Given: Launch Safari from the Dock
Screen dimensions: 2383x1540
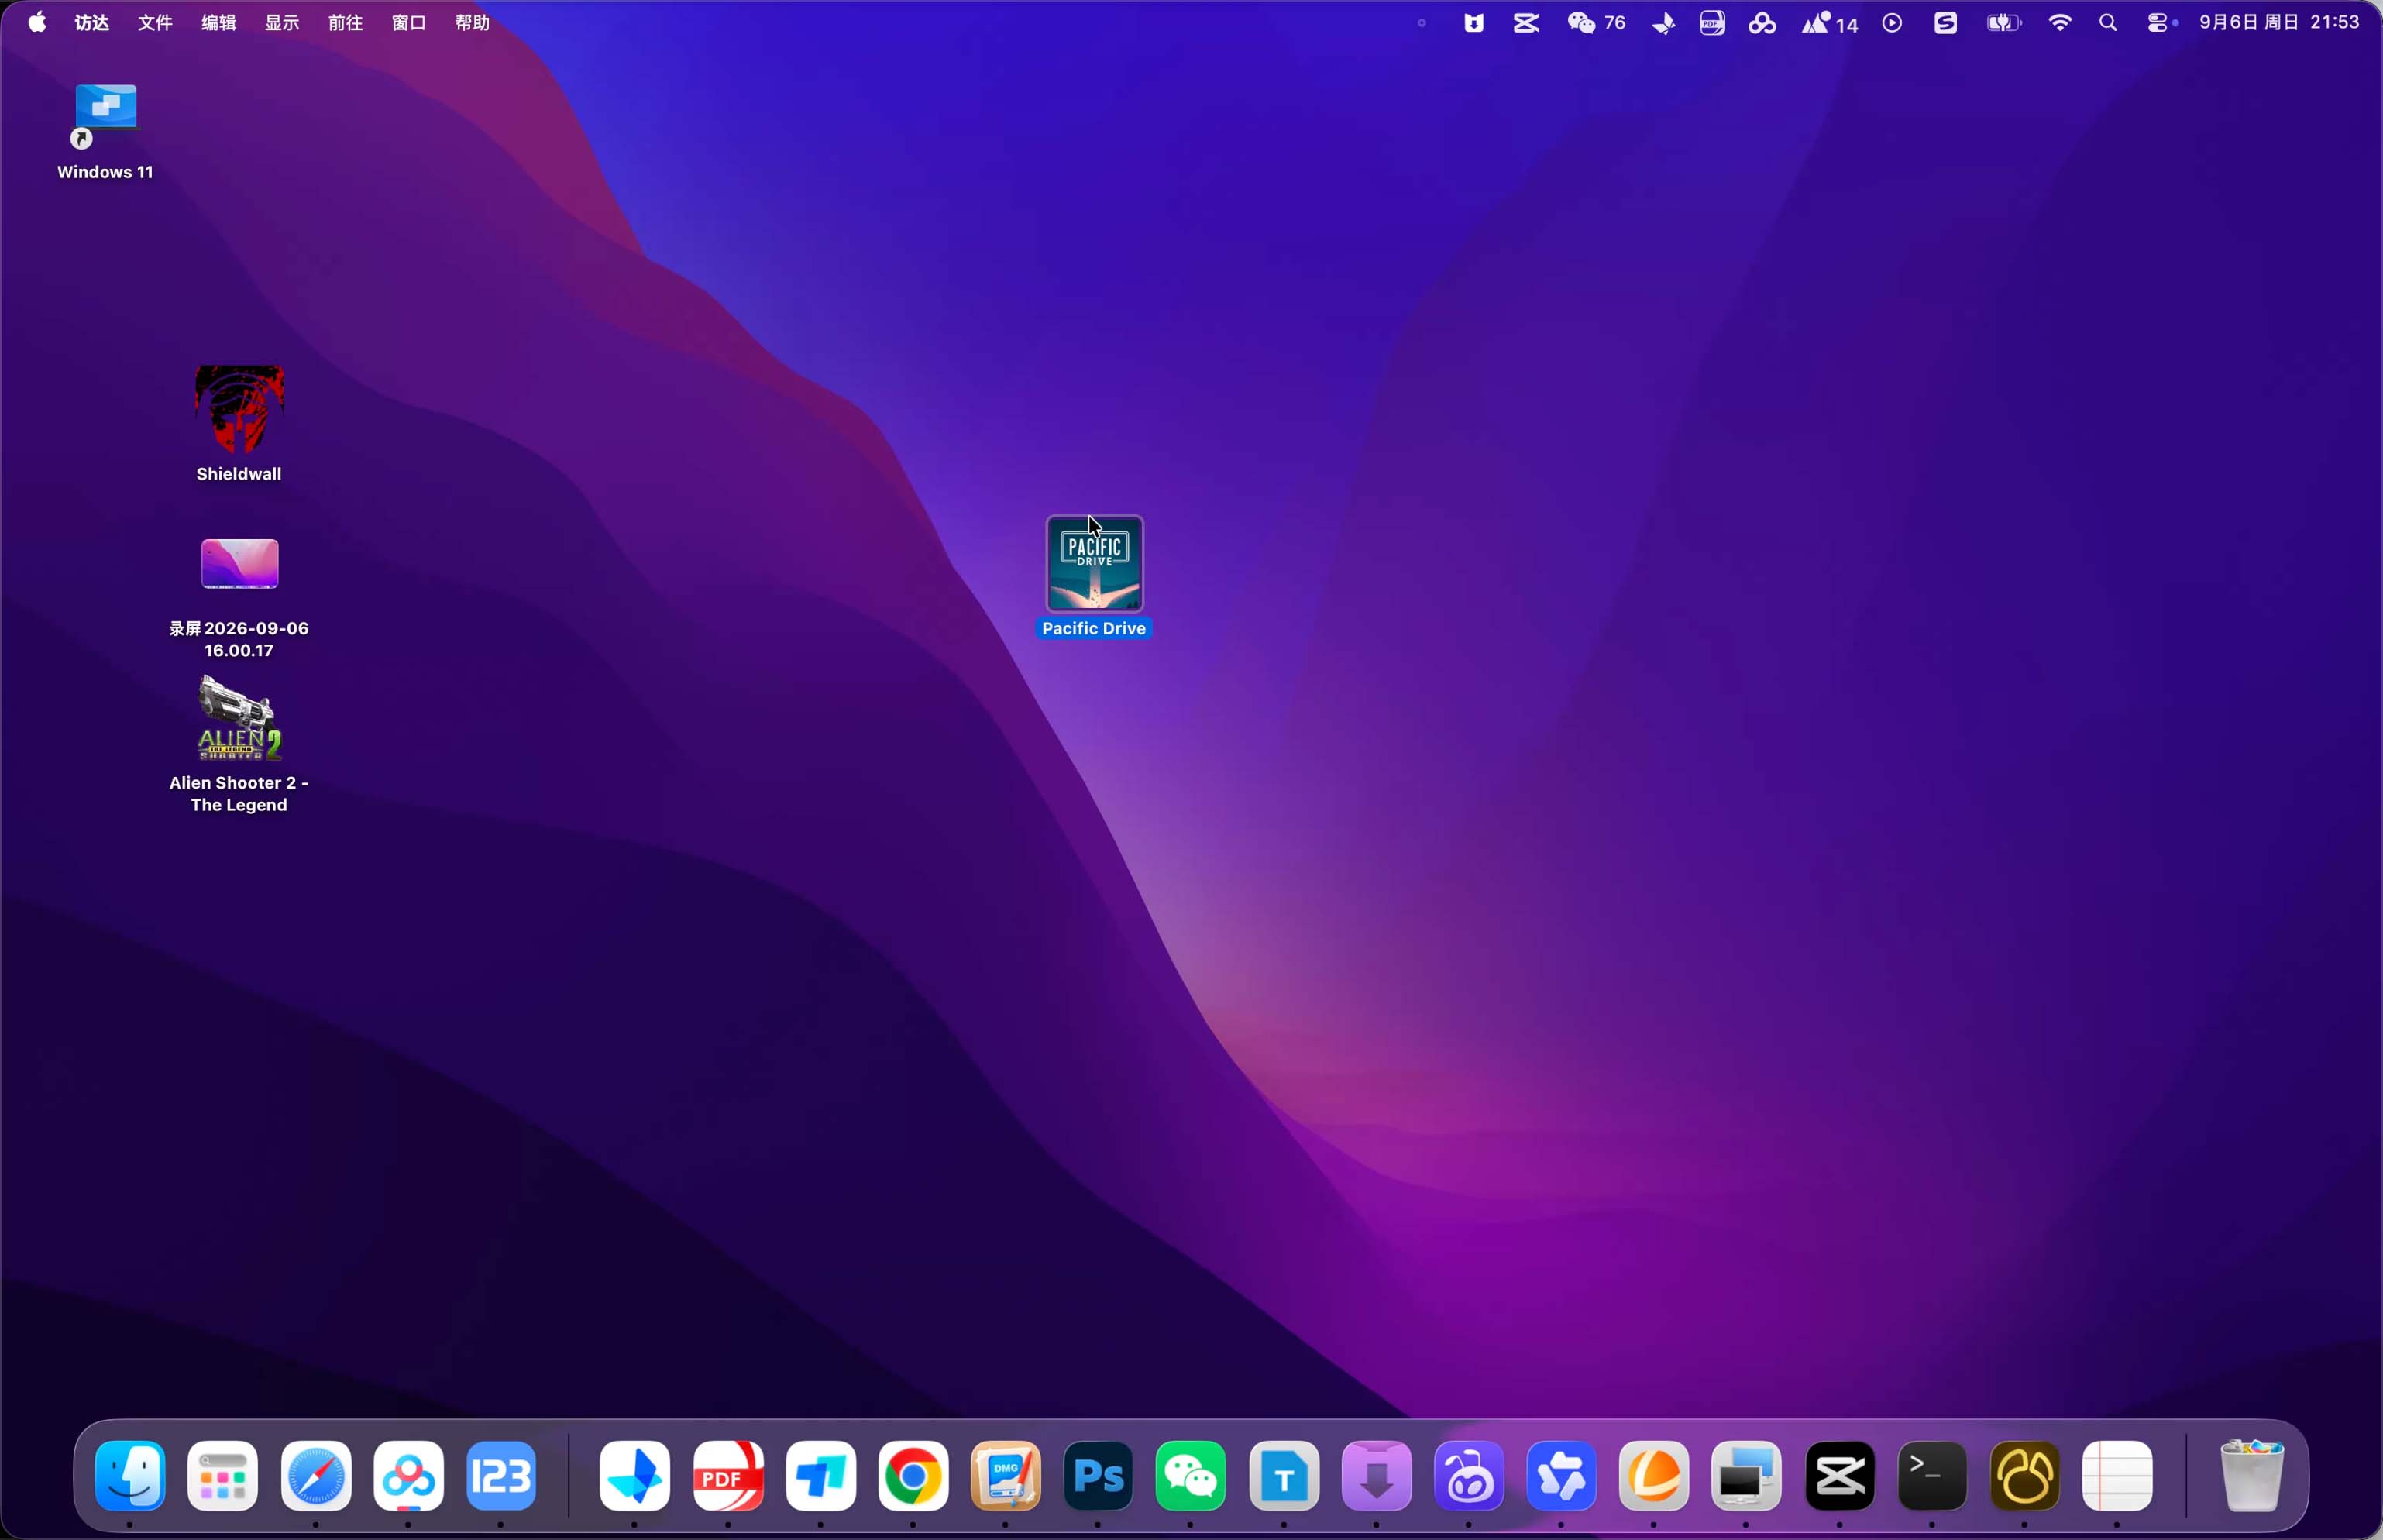Looking at the screenshot, I should point(316,1476).
